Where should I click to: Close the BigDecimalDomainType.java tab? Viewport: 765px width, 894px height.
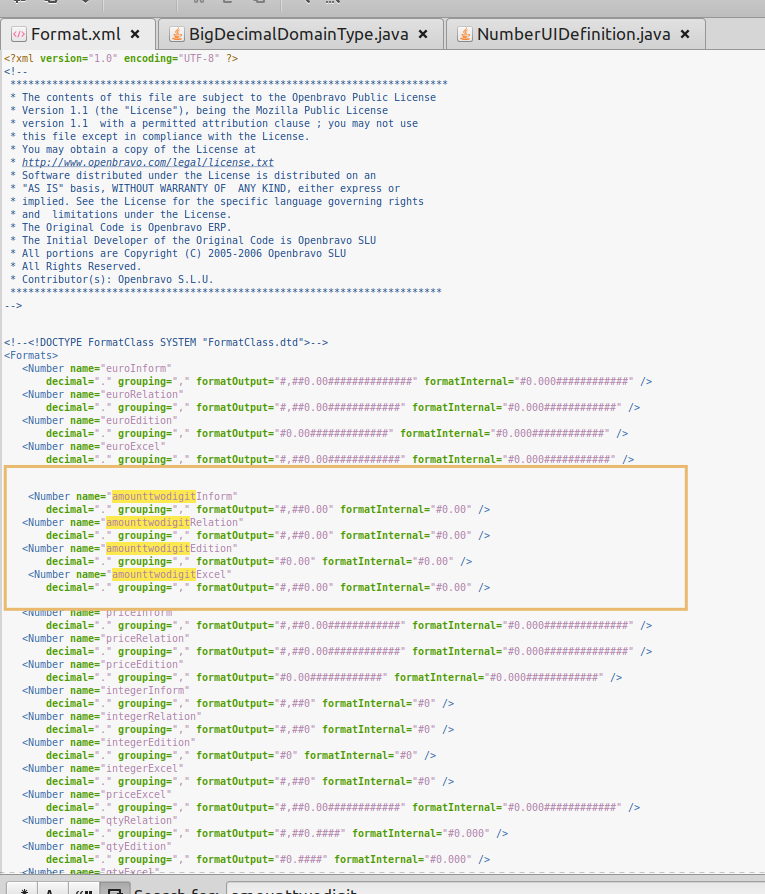point(423,34)
